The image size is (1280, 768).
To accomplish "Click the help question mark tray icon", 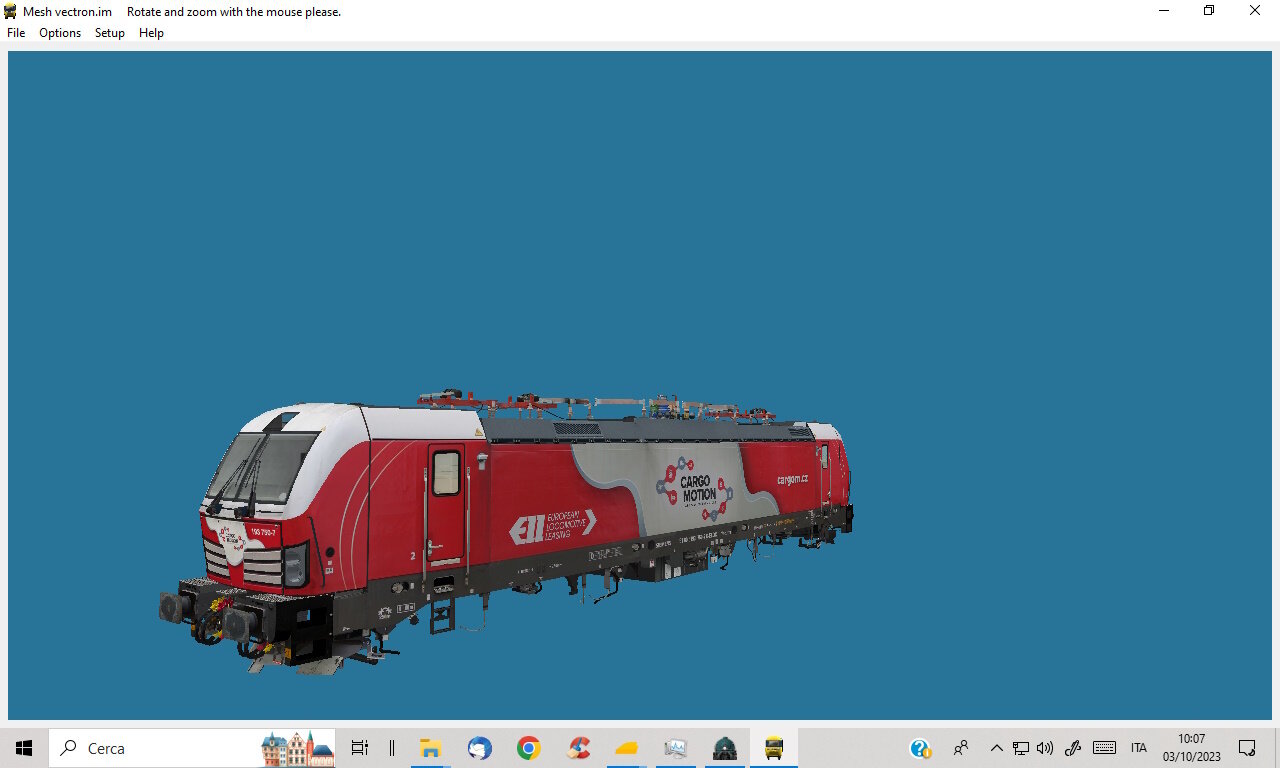I will click(920, 748).
